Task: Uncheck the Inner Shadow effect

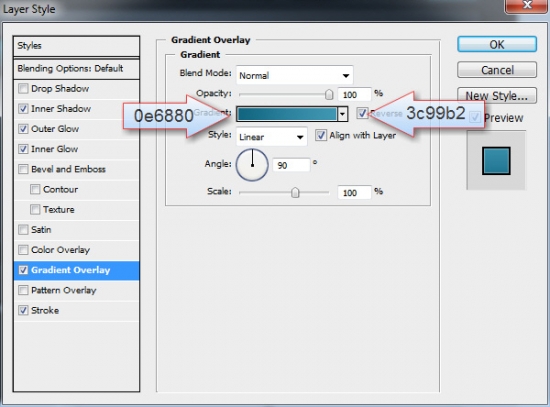Action: pos(23,109)
